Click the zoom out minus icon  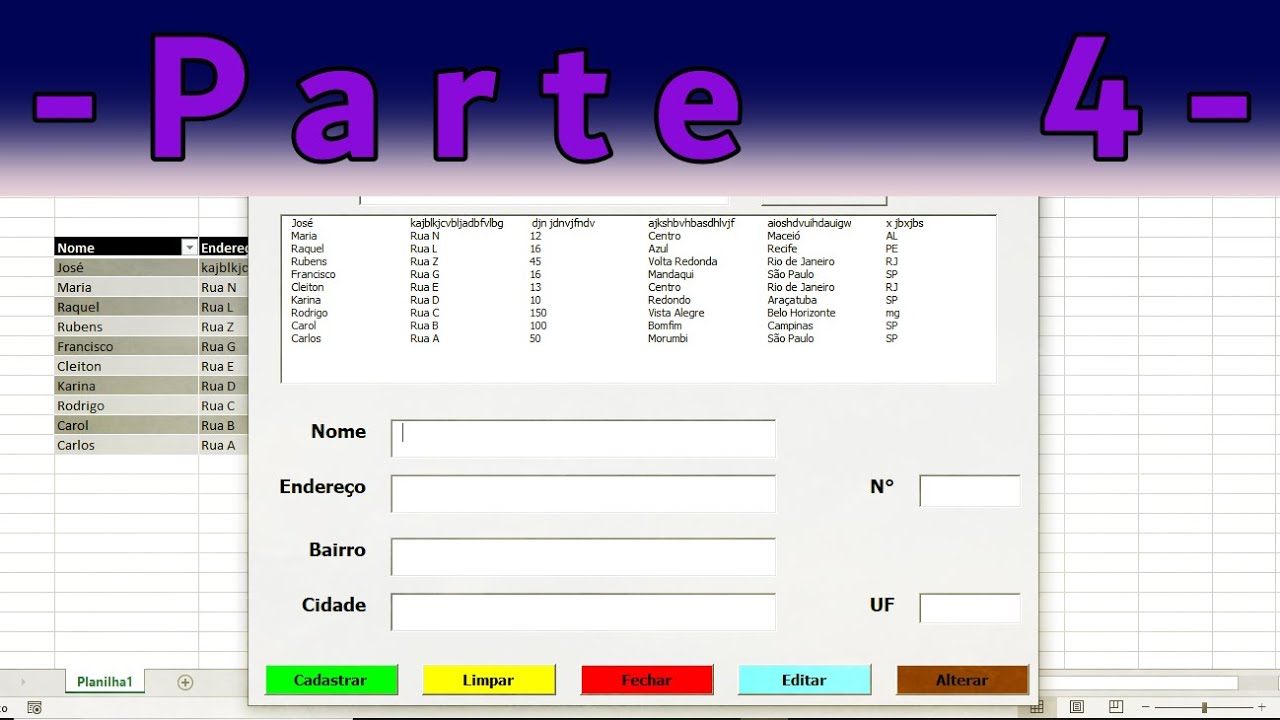click(1147, 707)
